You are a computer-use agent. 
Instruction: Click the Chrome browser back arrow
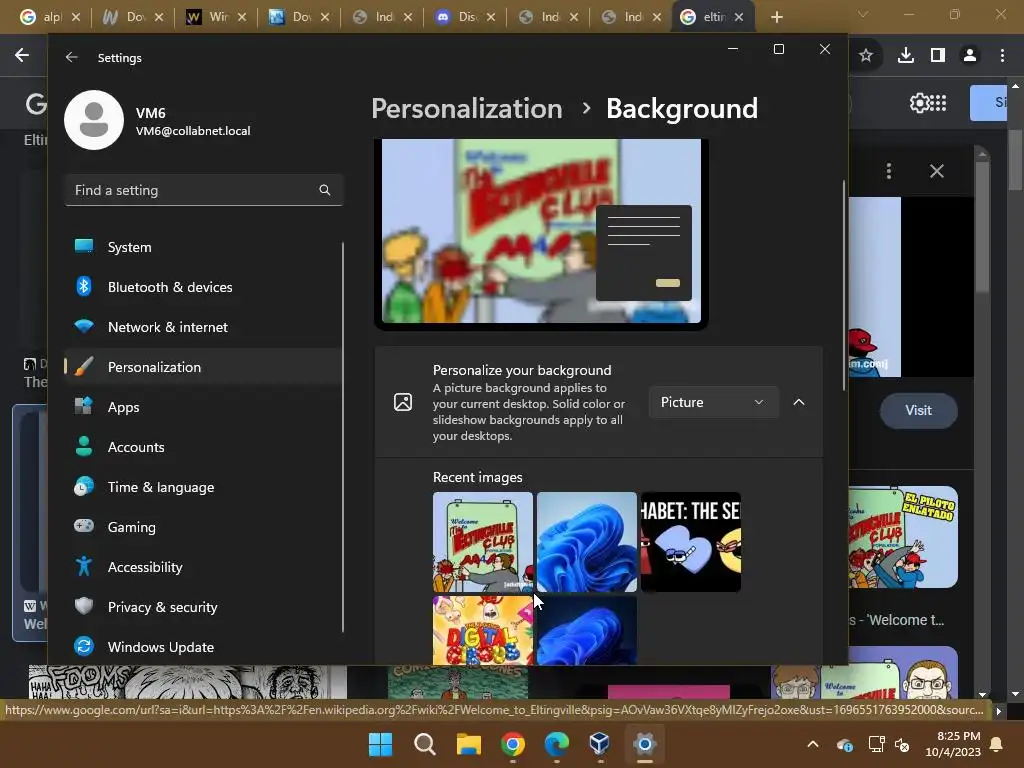[22, 56]
